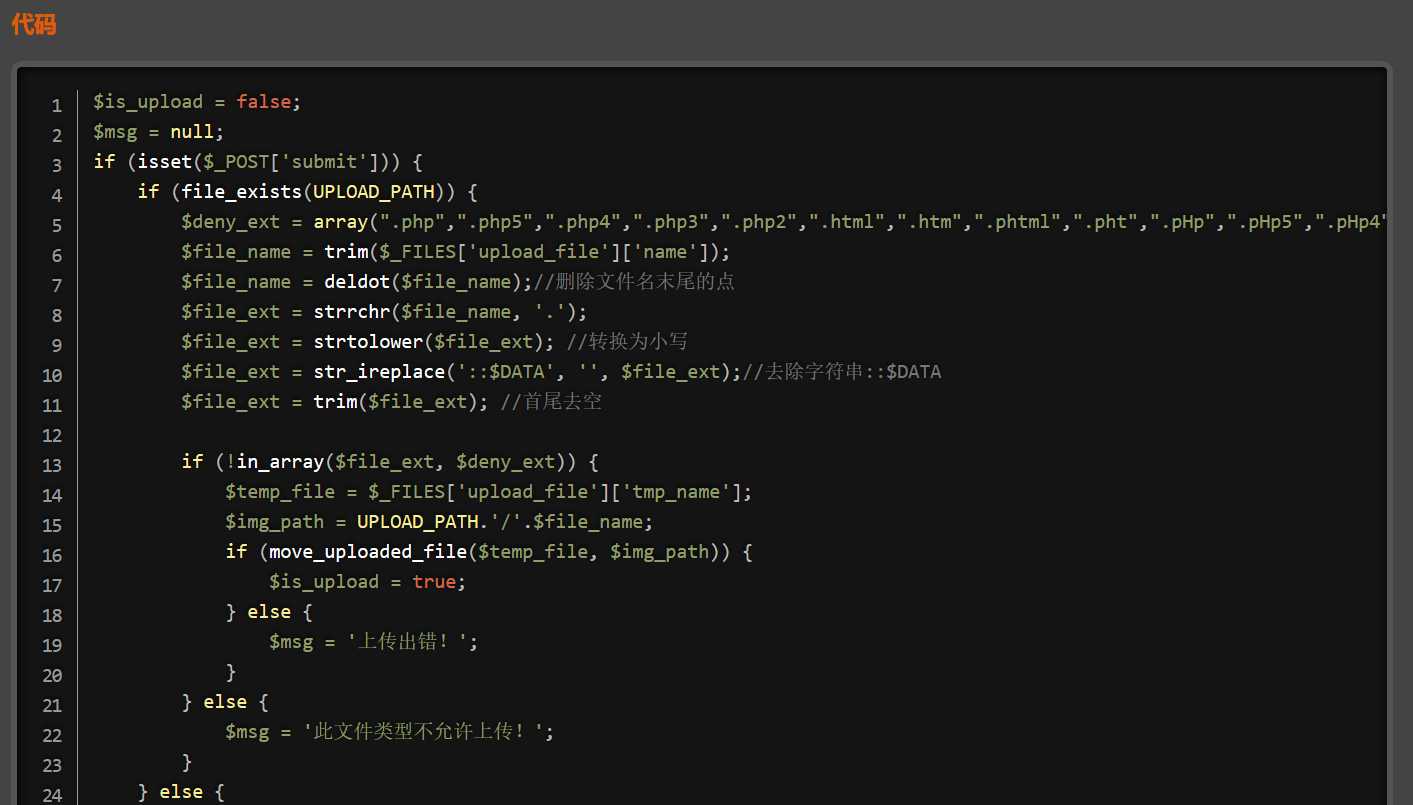This screenshot has height=805, width=1413.
Task: Click the text '$is_upload = false;'
Action: [x=197, y=102]
